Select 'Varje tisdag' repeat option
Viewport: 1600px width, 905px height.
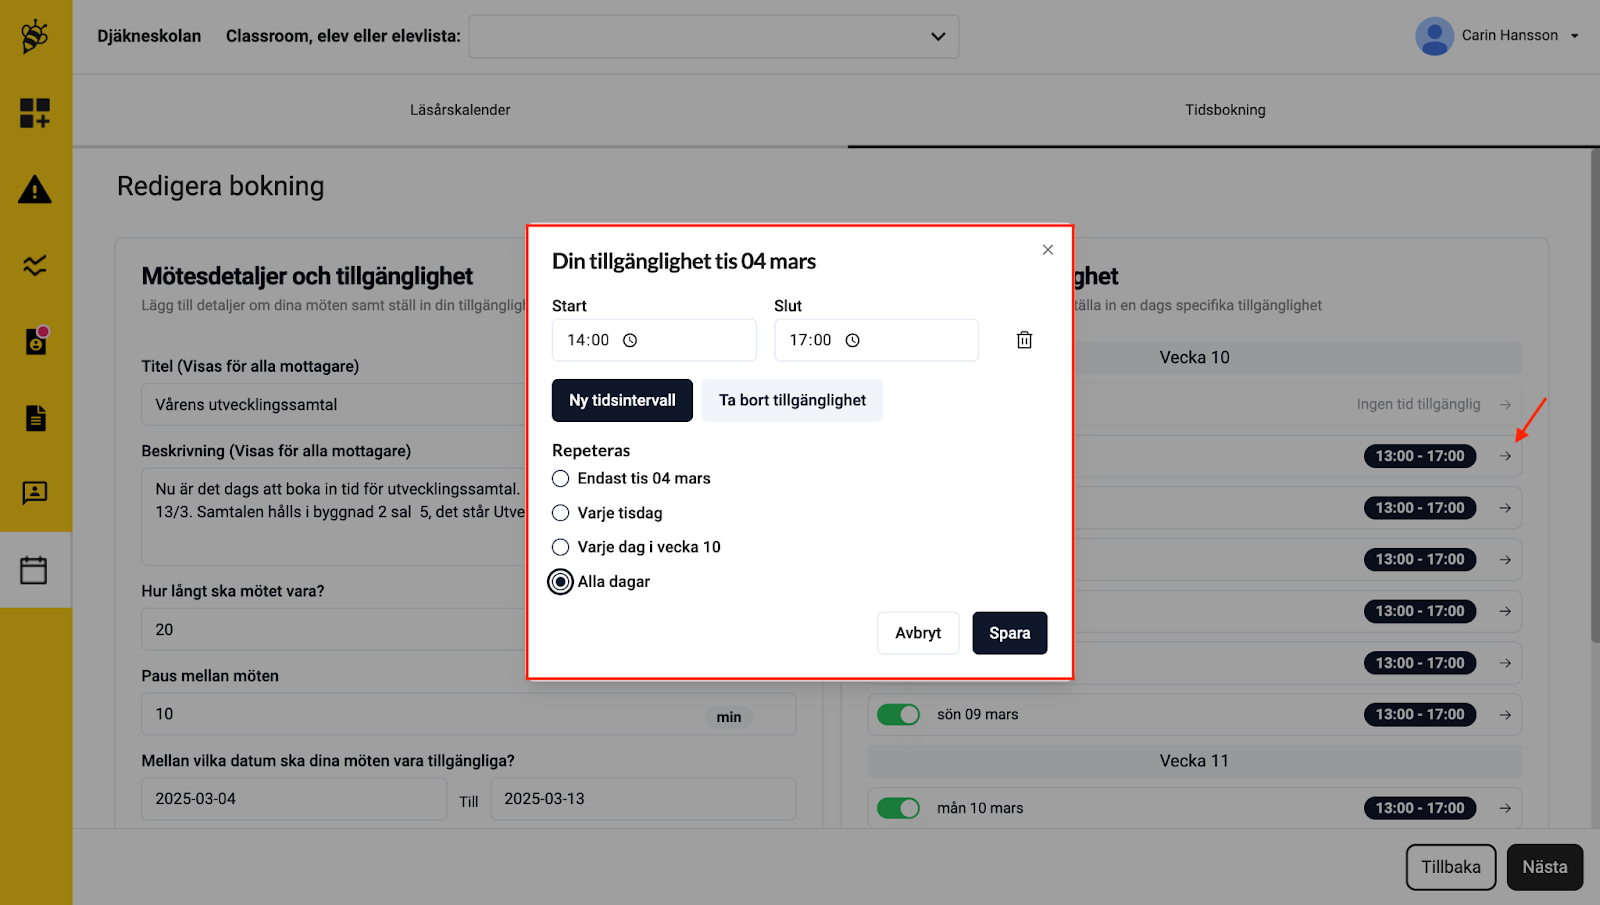561,513
